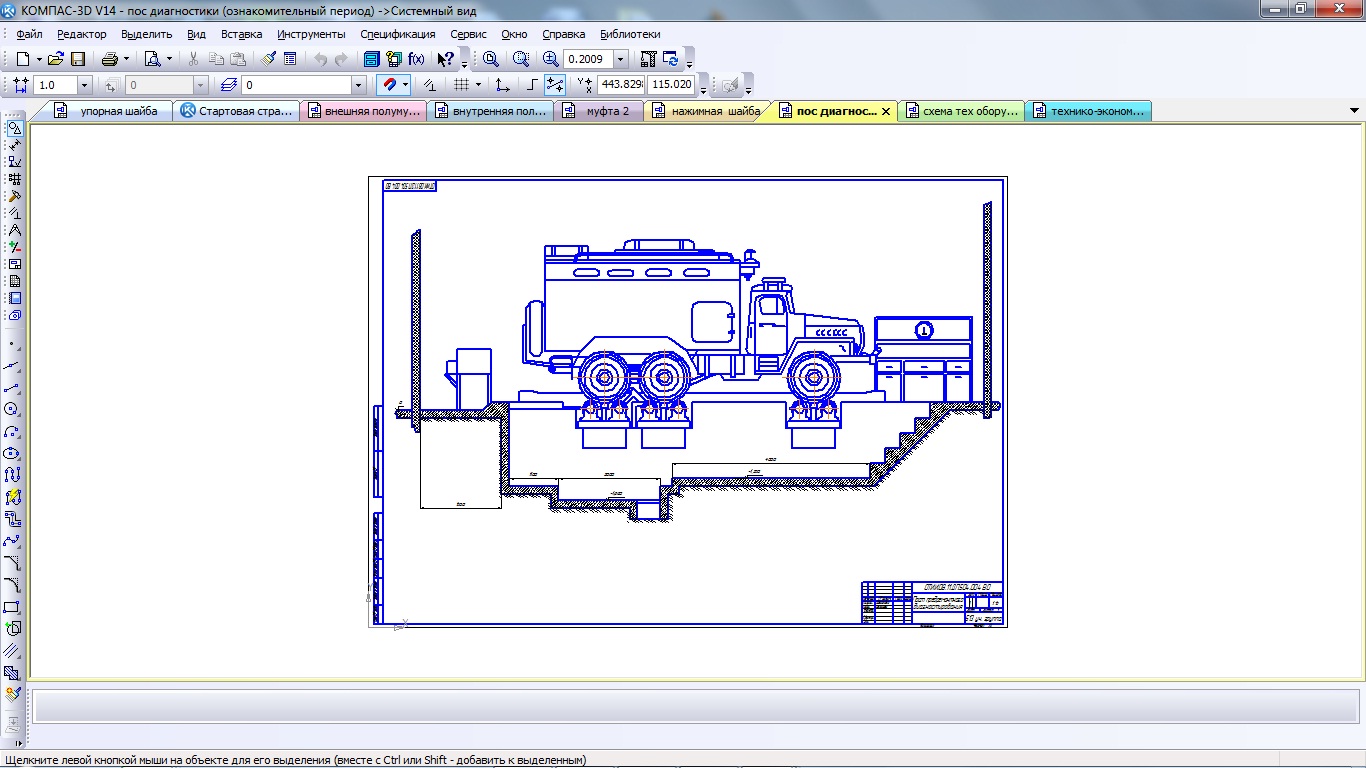Open the Спецификация menu

(x=398, y=34)
